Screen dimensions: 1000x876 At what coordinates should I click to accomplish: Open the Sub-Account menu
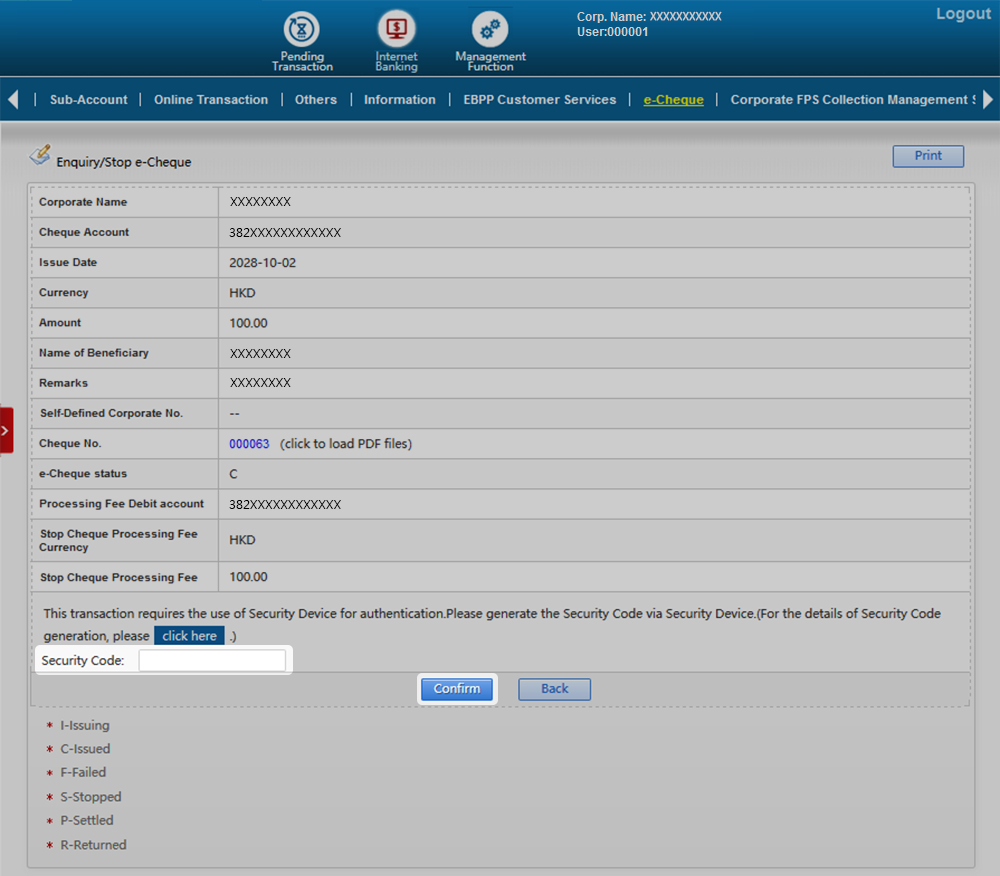pyautogui.click(x=89, y=100)
